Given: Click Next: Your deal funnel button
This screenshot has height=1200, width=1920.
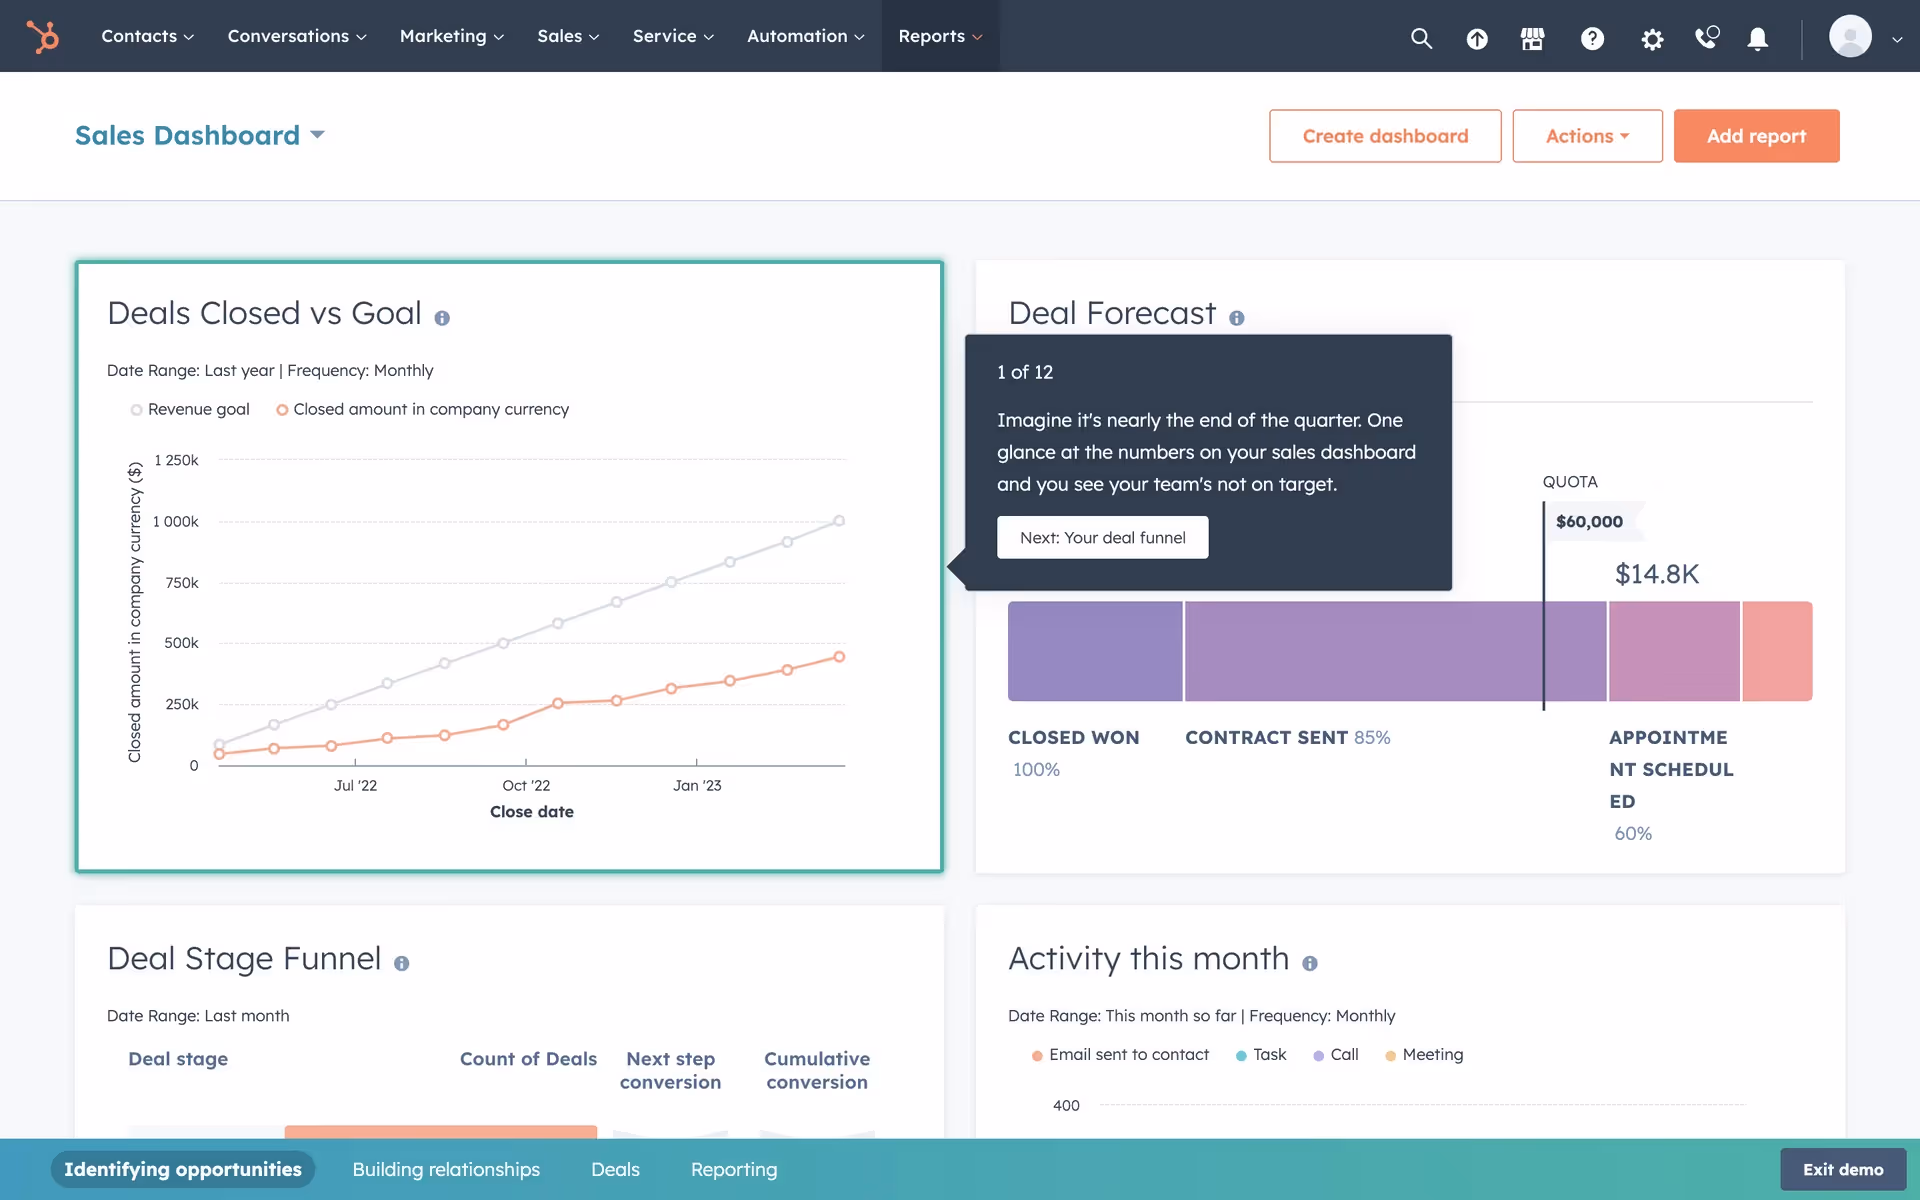Looking at the screenshot, I should [x=1102, y=537].
